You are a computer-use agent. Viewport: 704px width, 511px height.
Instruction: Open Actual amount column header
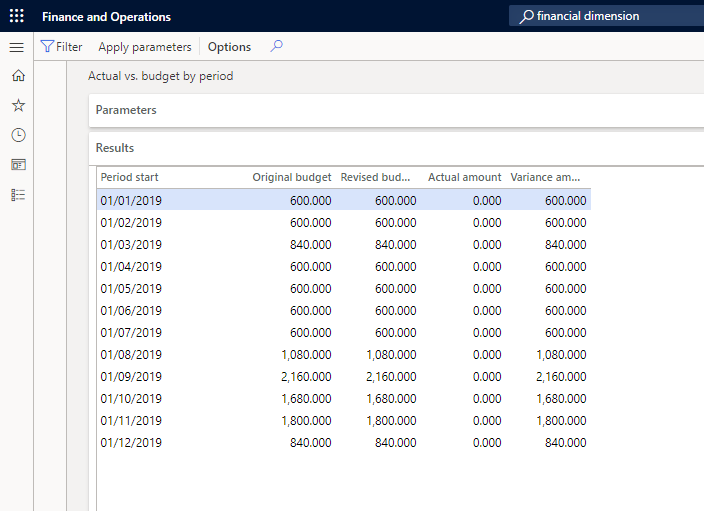[x=464, y=177]
